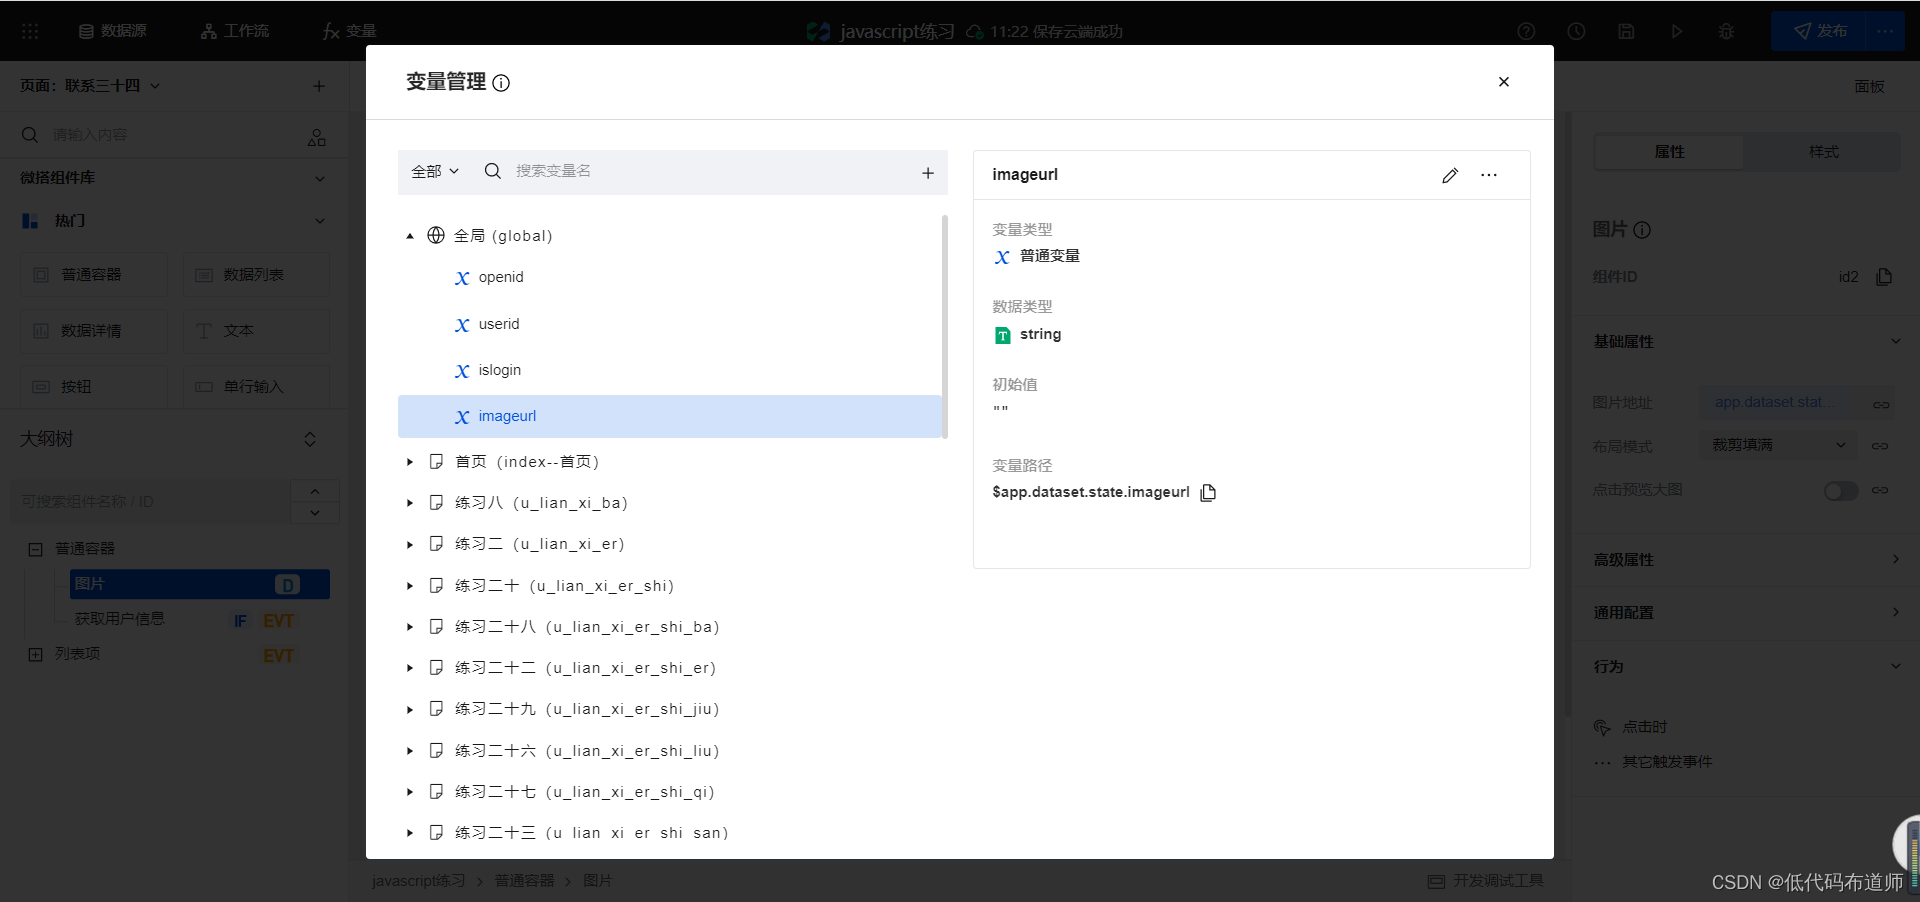Image resolution: width=1920 pixels, height=902 pixels.
Task: Select the openid global variable
Action: pyautogui.click(x=500, y=277)
